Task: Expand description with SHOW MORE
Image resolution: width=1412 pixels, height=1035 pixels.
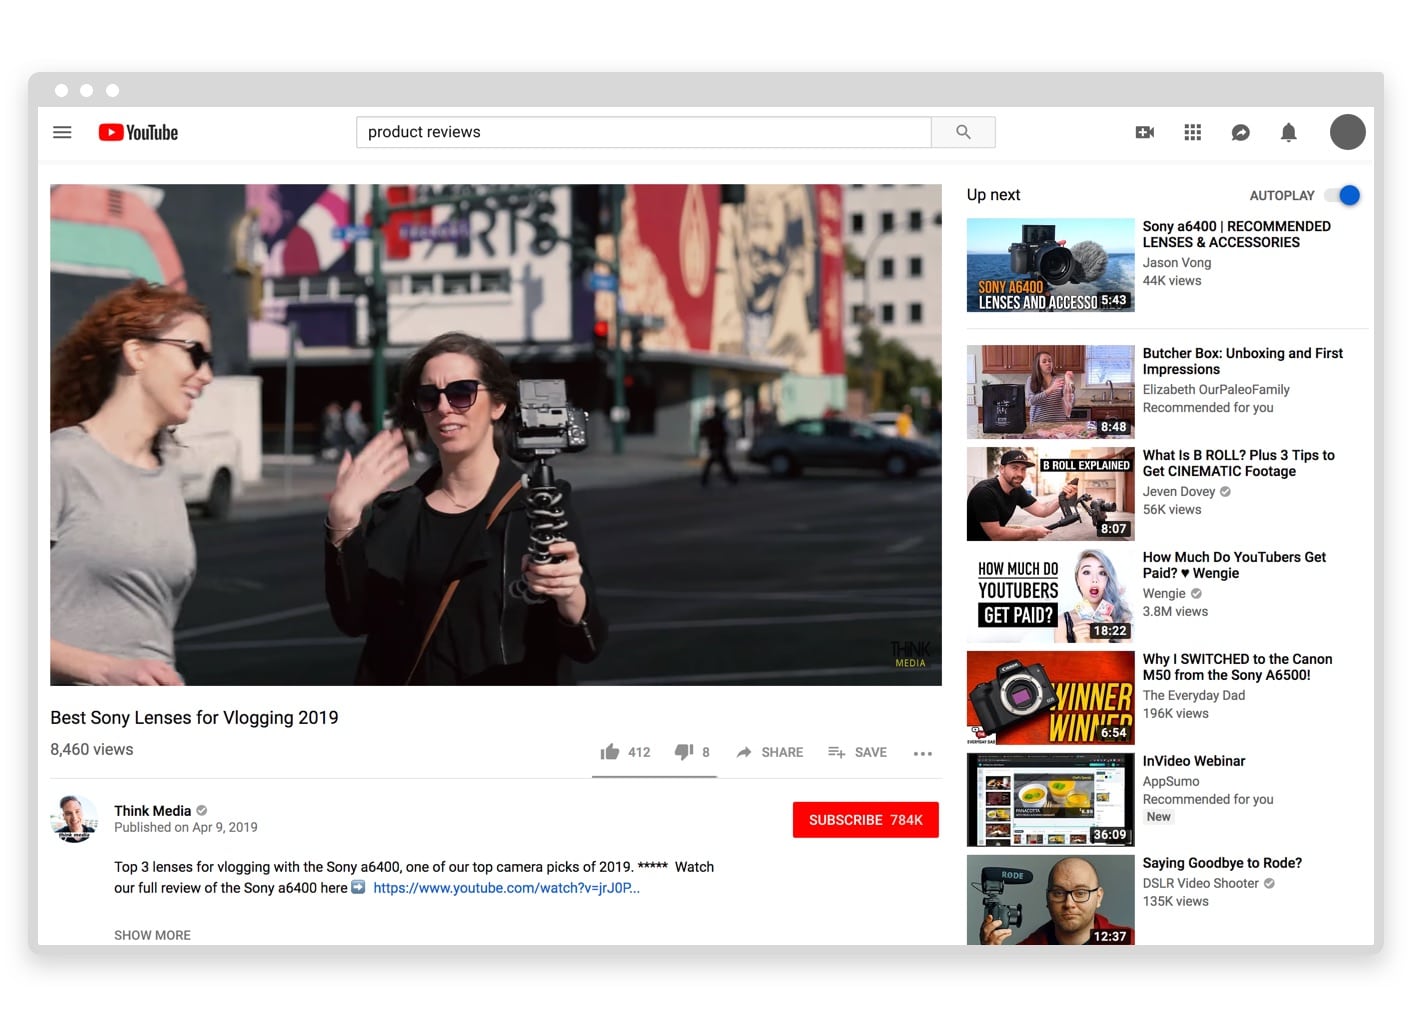Action: (x=152, y=935)
